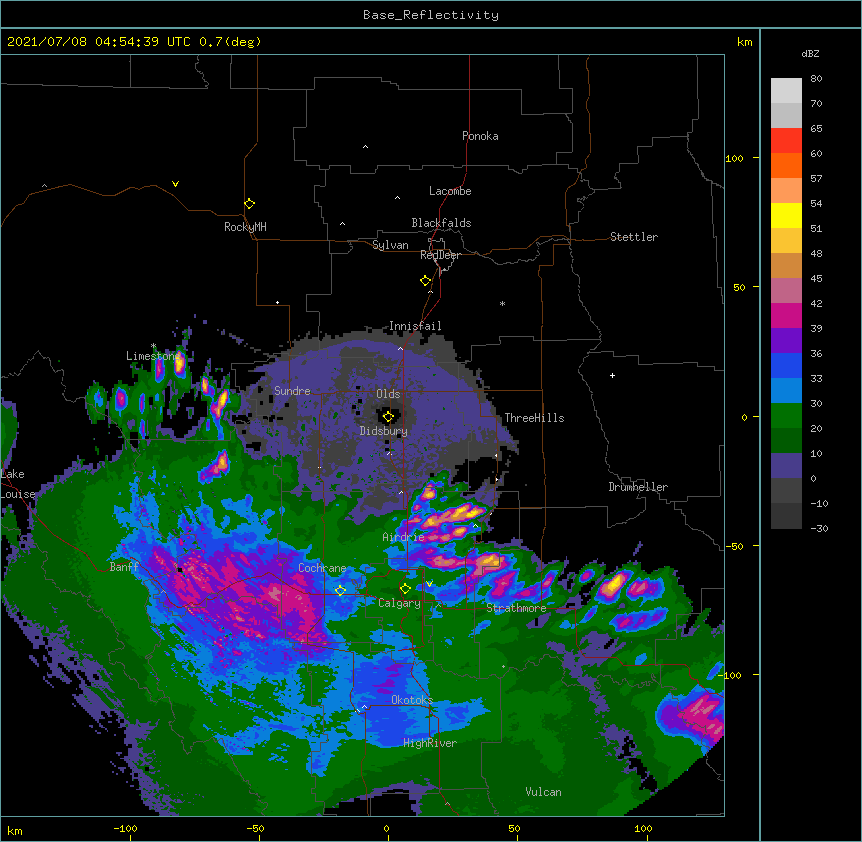
Task: Select the yellow diamond marker south of RedDeer
Action: (x=426, y=281)
